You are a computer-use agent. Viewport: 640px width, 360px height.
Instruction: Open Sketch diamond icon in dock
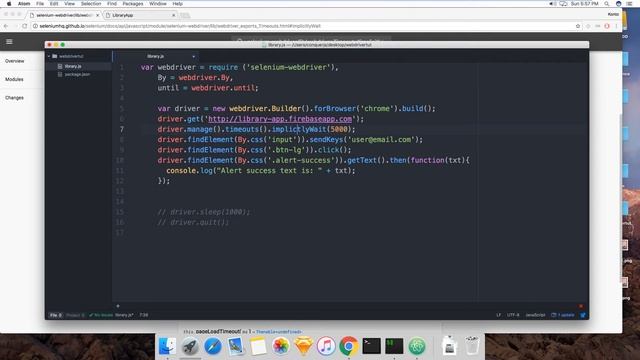(x=303, y=346)
